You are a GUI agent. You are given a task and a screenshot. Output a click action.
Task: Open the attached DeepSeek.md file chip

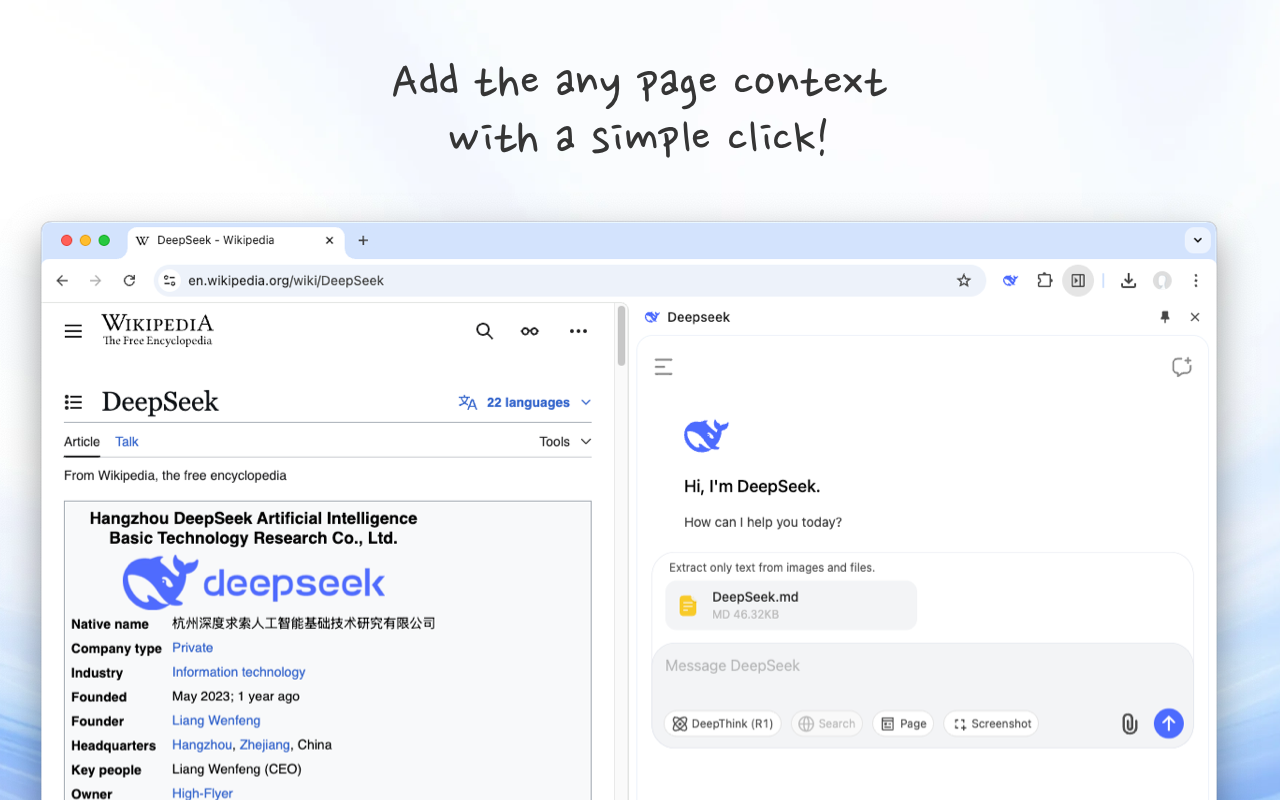click(x=791, y=605)
